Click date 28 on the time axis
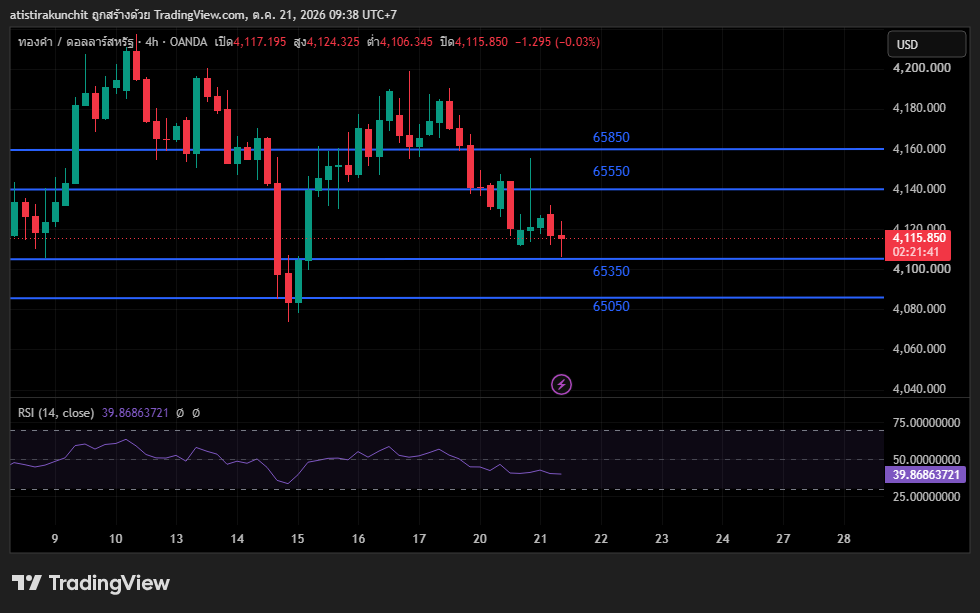 click(844, 539)
